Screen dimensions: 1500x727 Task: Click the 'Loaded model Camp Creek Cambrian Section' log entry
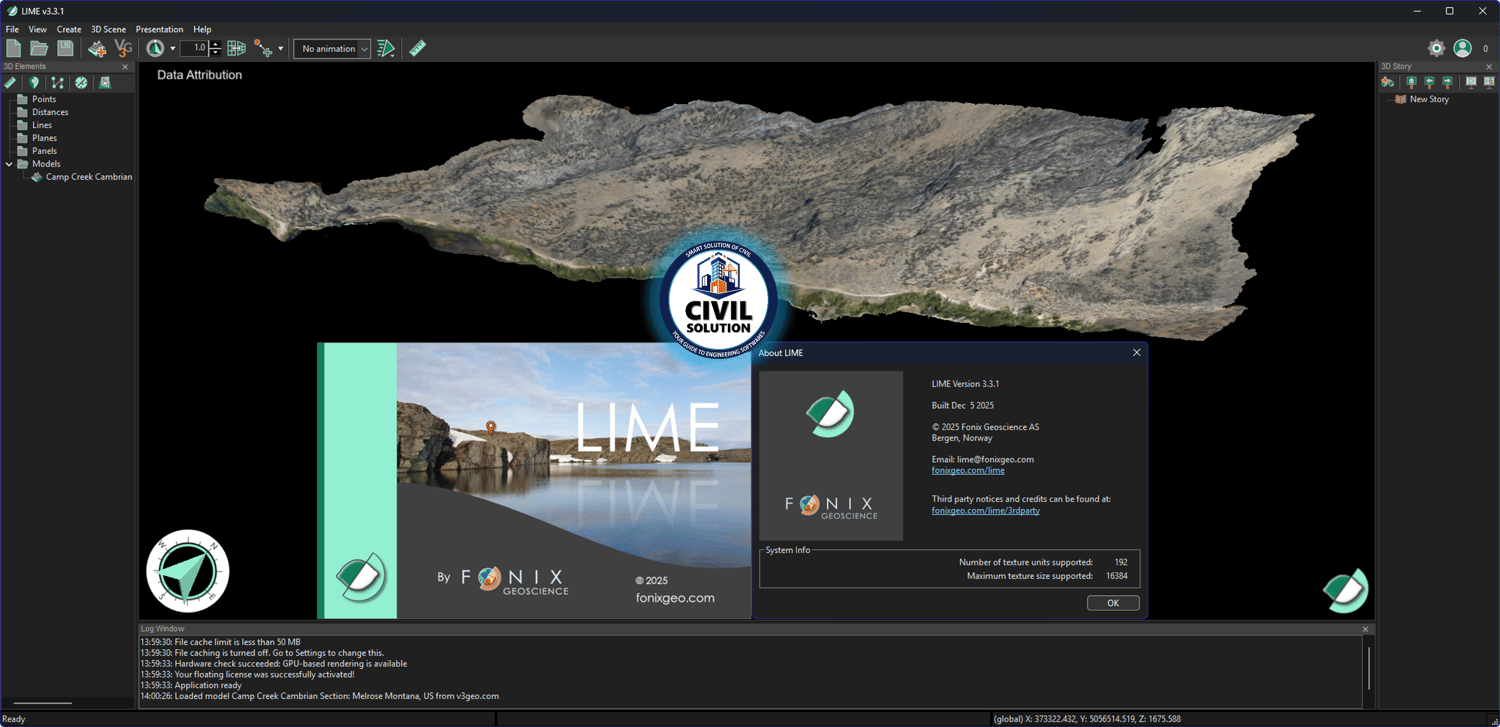(x=319, y=696)
